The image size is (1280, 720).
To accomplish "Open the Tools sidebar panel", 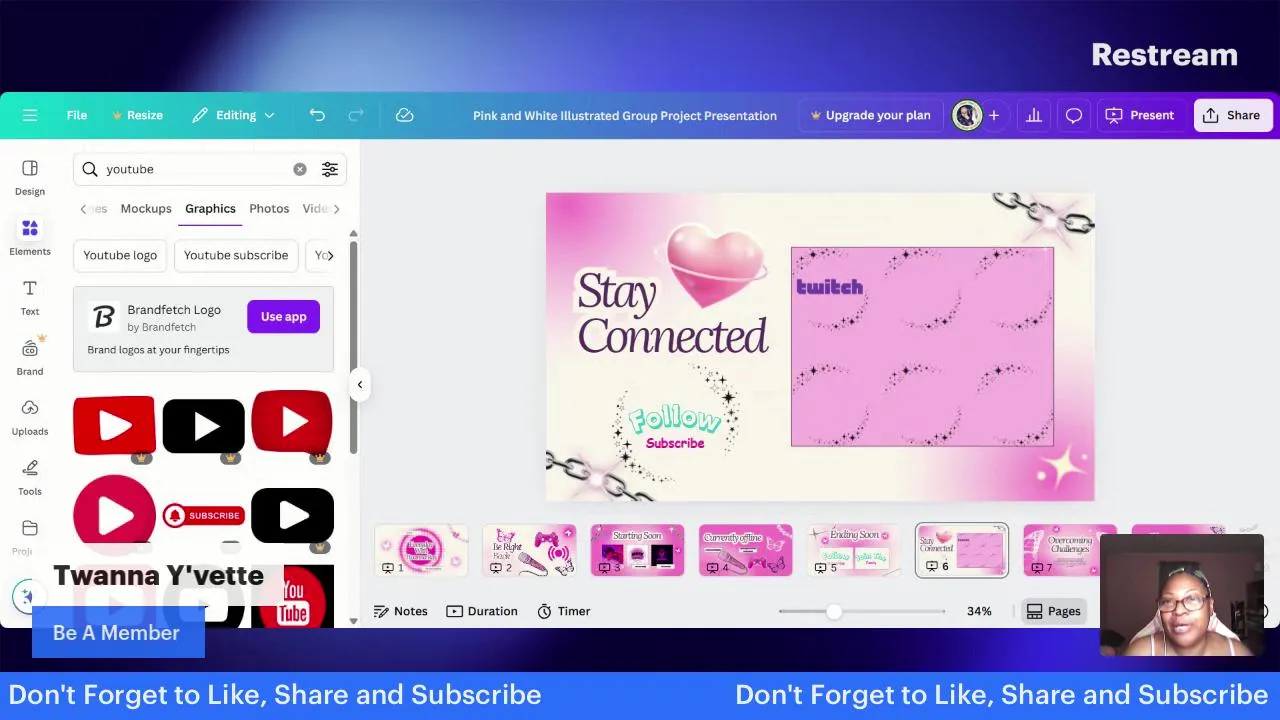I will click(x=30, y=477).
